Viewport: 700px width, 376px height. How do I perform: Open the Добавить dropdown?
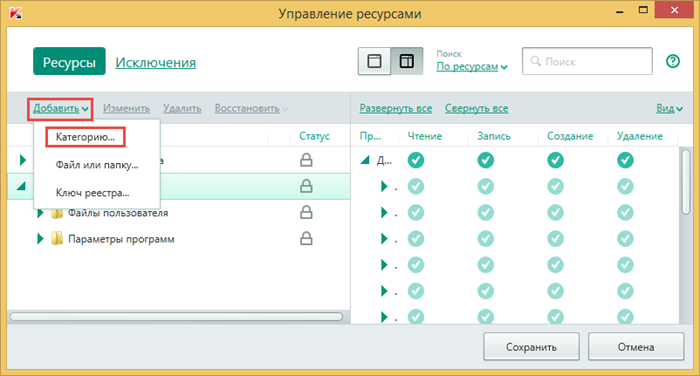pyautogui.click(x=60, y=109)
